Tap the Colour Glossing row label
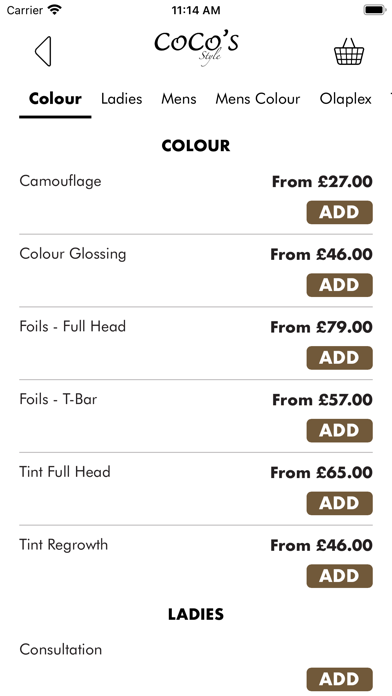The image size is (392, 696). click(x=73, y=254)
